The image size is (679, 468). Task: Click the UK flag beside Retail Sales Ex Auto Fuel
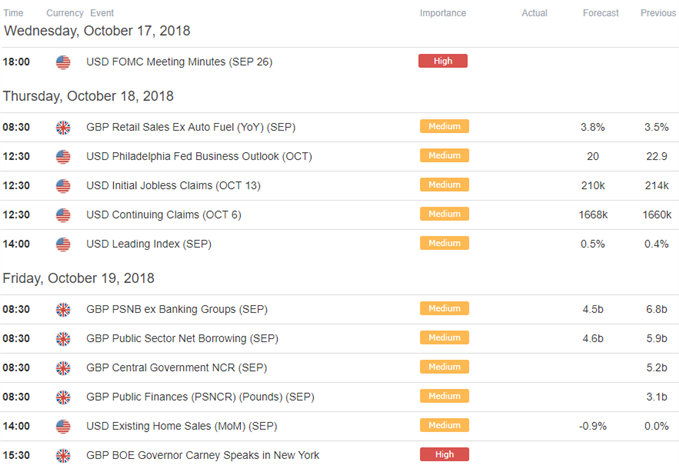[63, 128]
